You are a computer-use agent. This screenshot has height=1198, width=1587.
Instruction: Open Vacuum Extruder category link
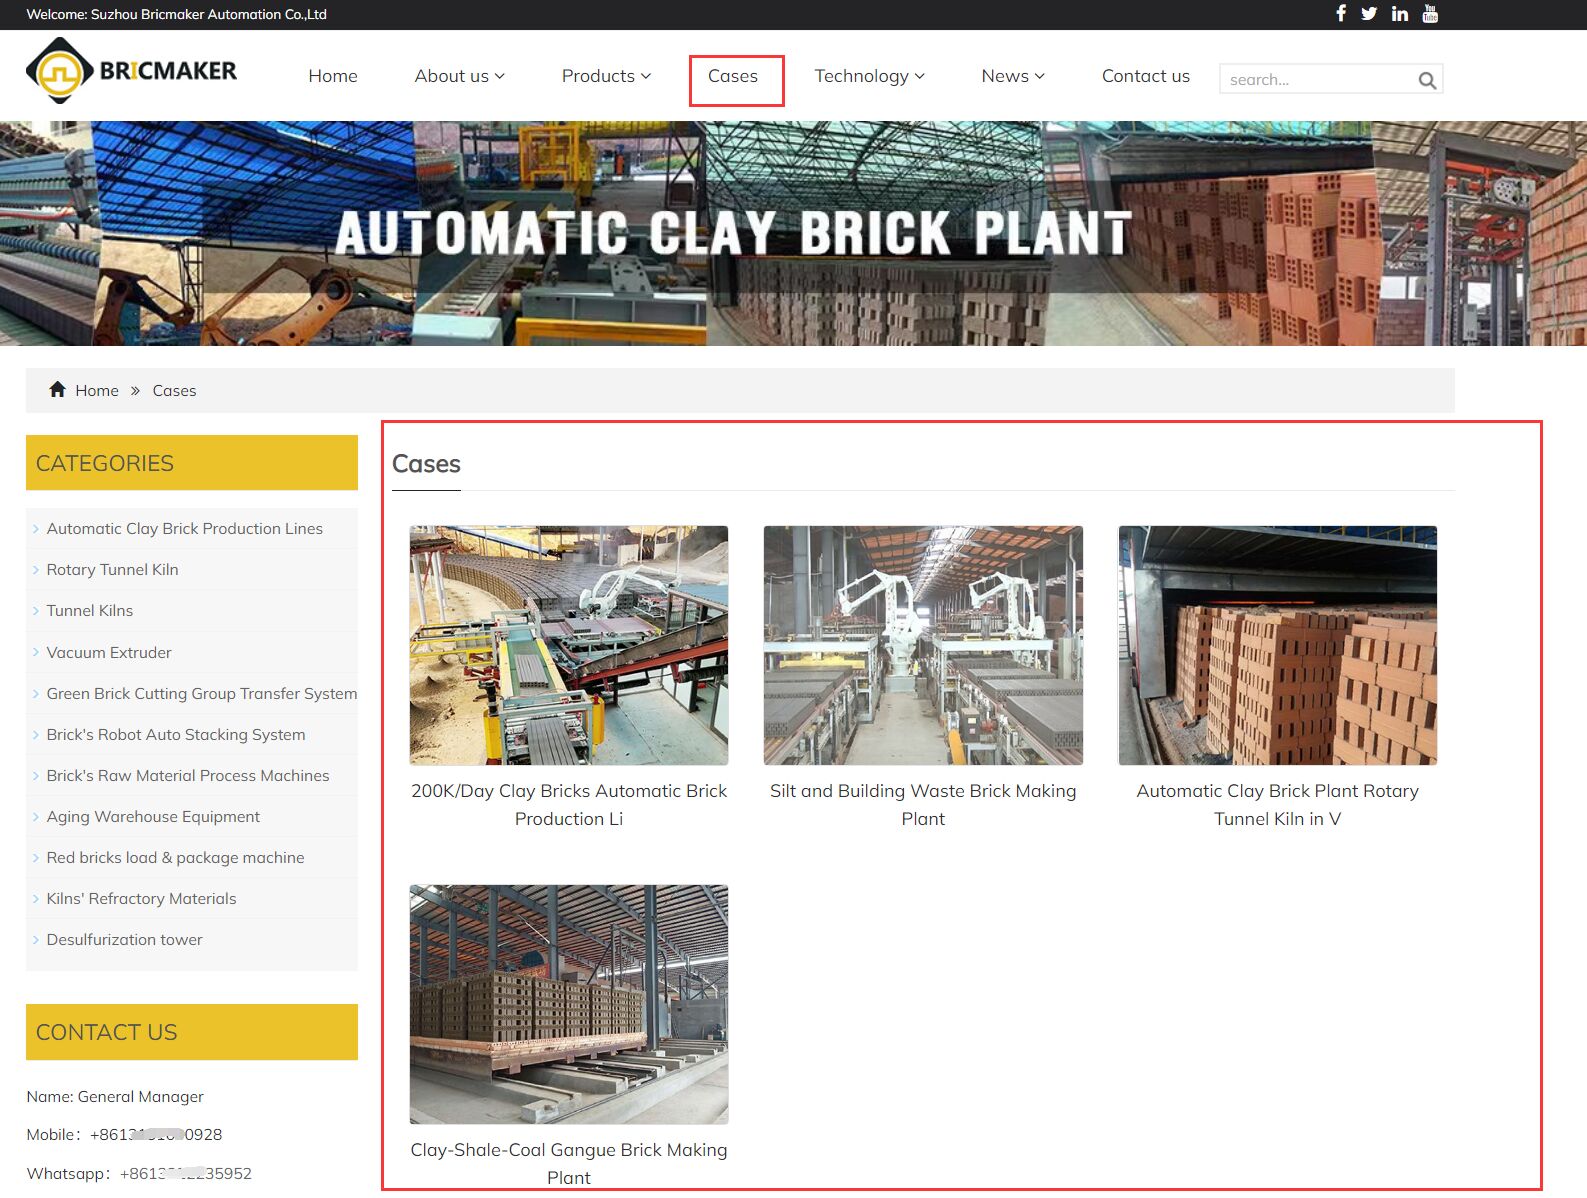coord(109,653)
